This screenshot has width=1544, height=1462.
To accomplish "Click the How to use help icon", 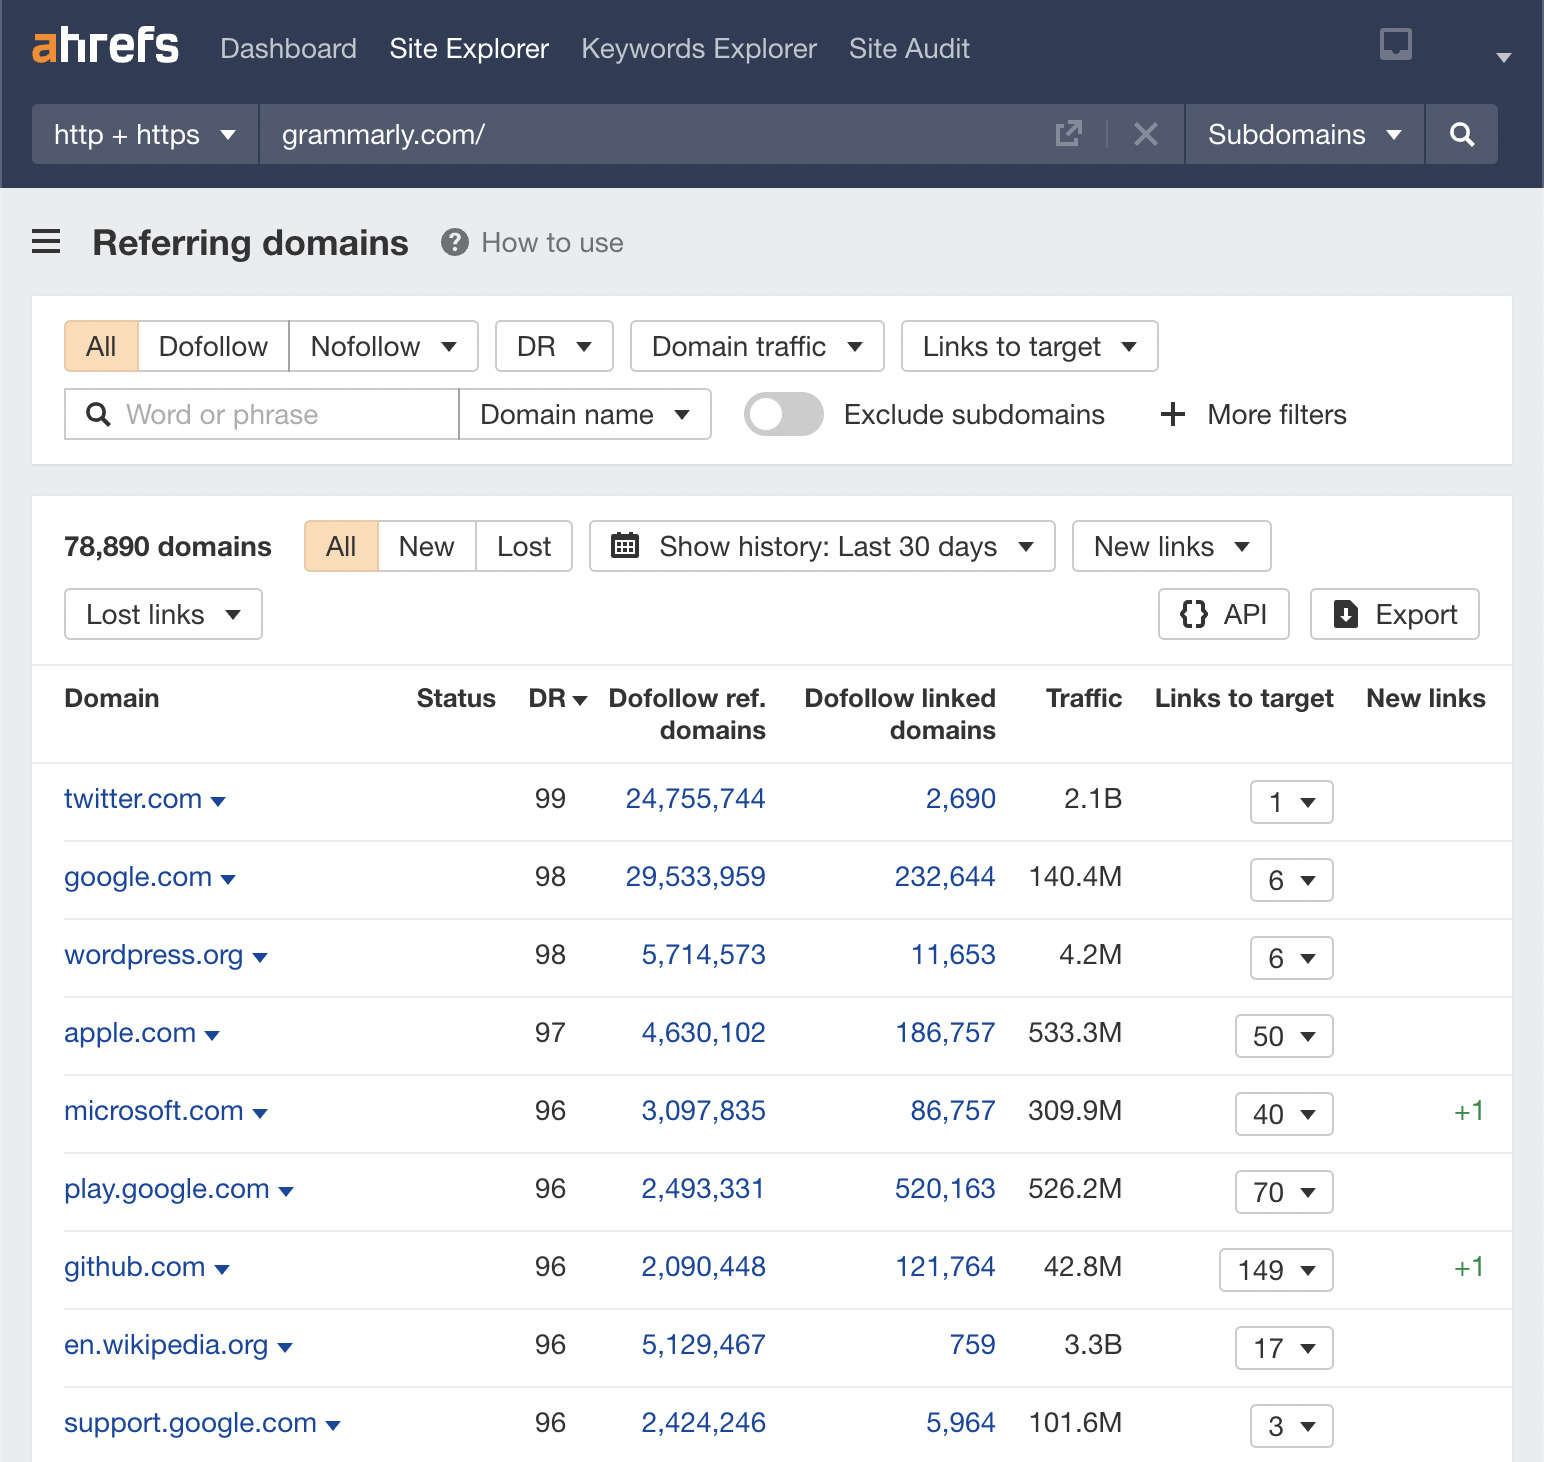I will click(x=454, y=242).
